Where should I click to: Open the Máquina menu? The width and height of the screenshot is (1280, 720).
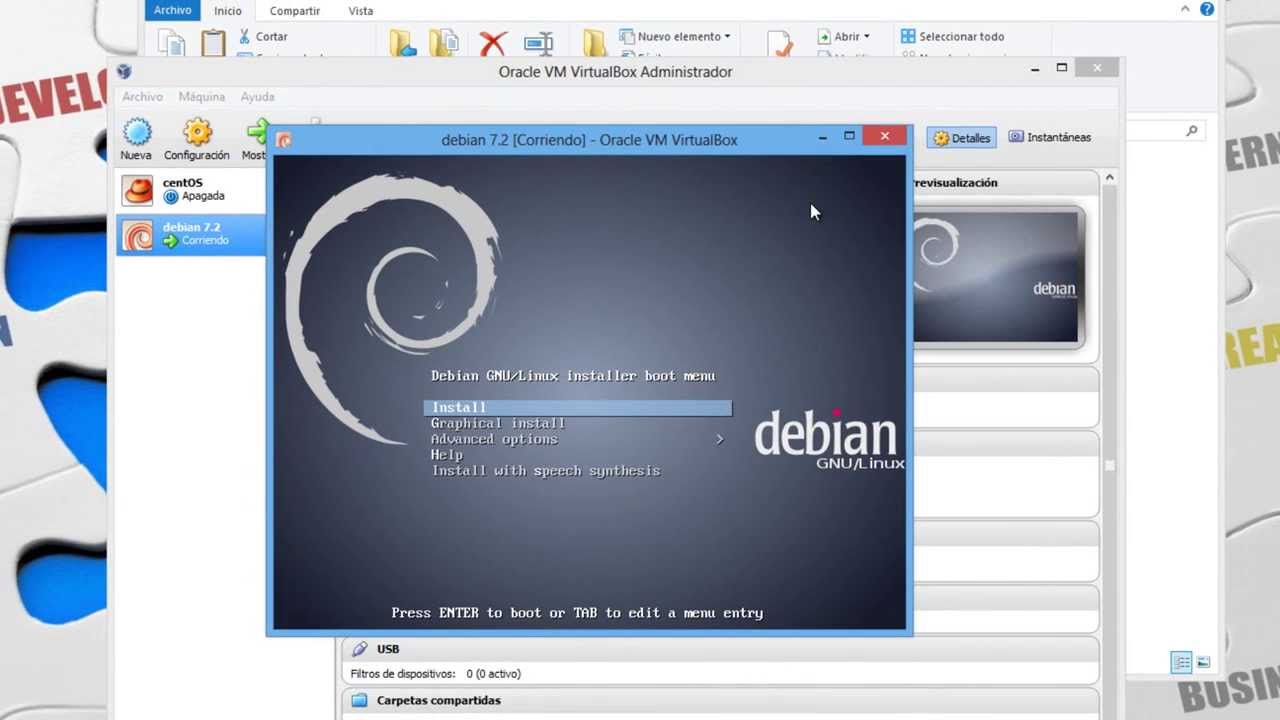click(x=201, y=97)
